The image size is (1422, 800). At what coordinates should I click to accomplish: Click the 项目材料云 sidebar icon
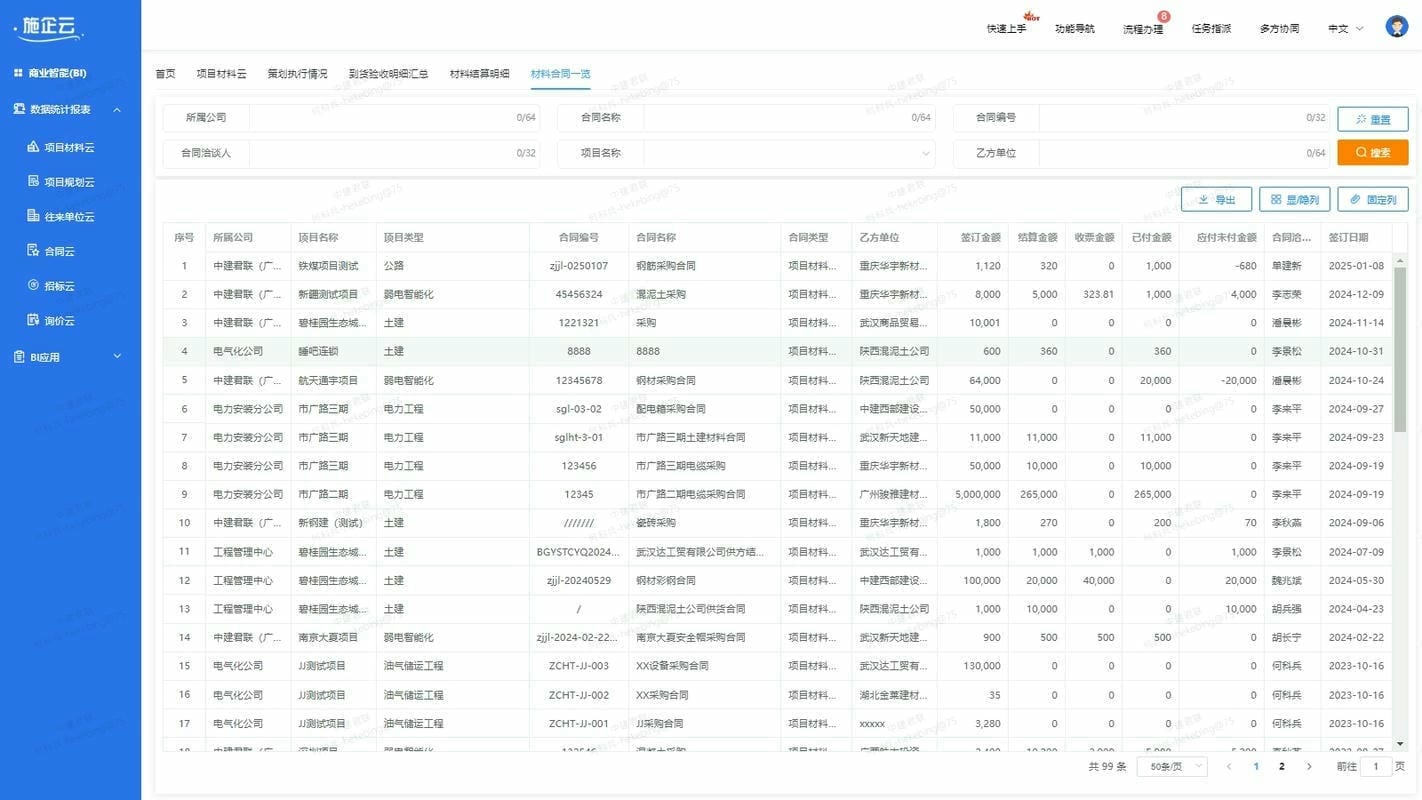[x=33, y=147]
